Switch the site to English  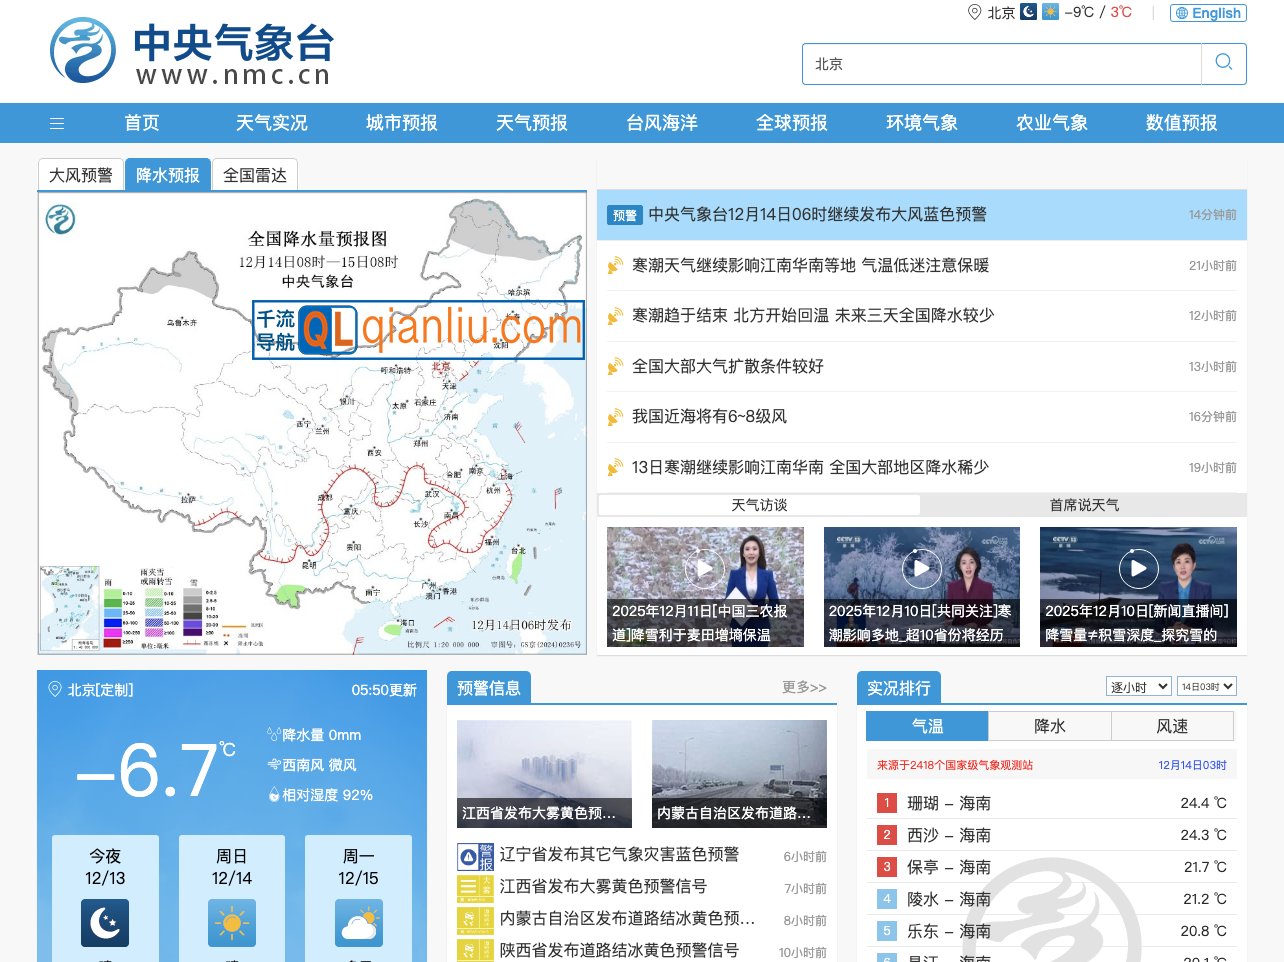(1208, 13)
